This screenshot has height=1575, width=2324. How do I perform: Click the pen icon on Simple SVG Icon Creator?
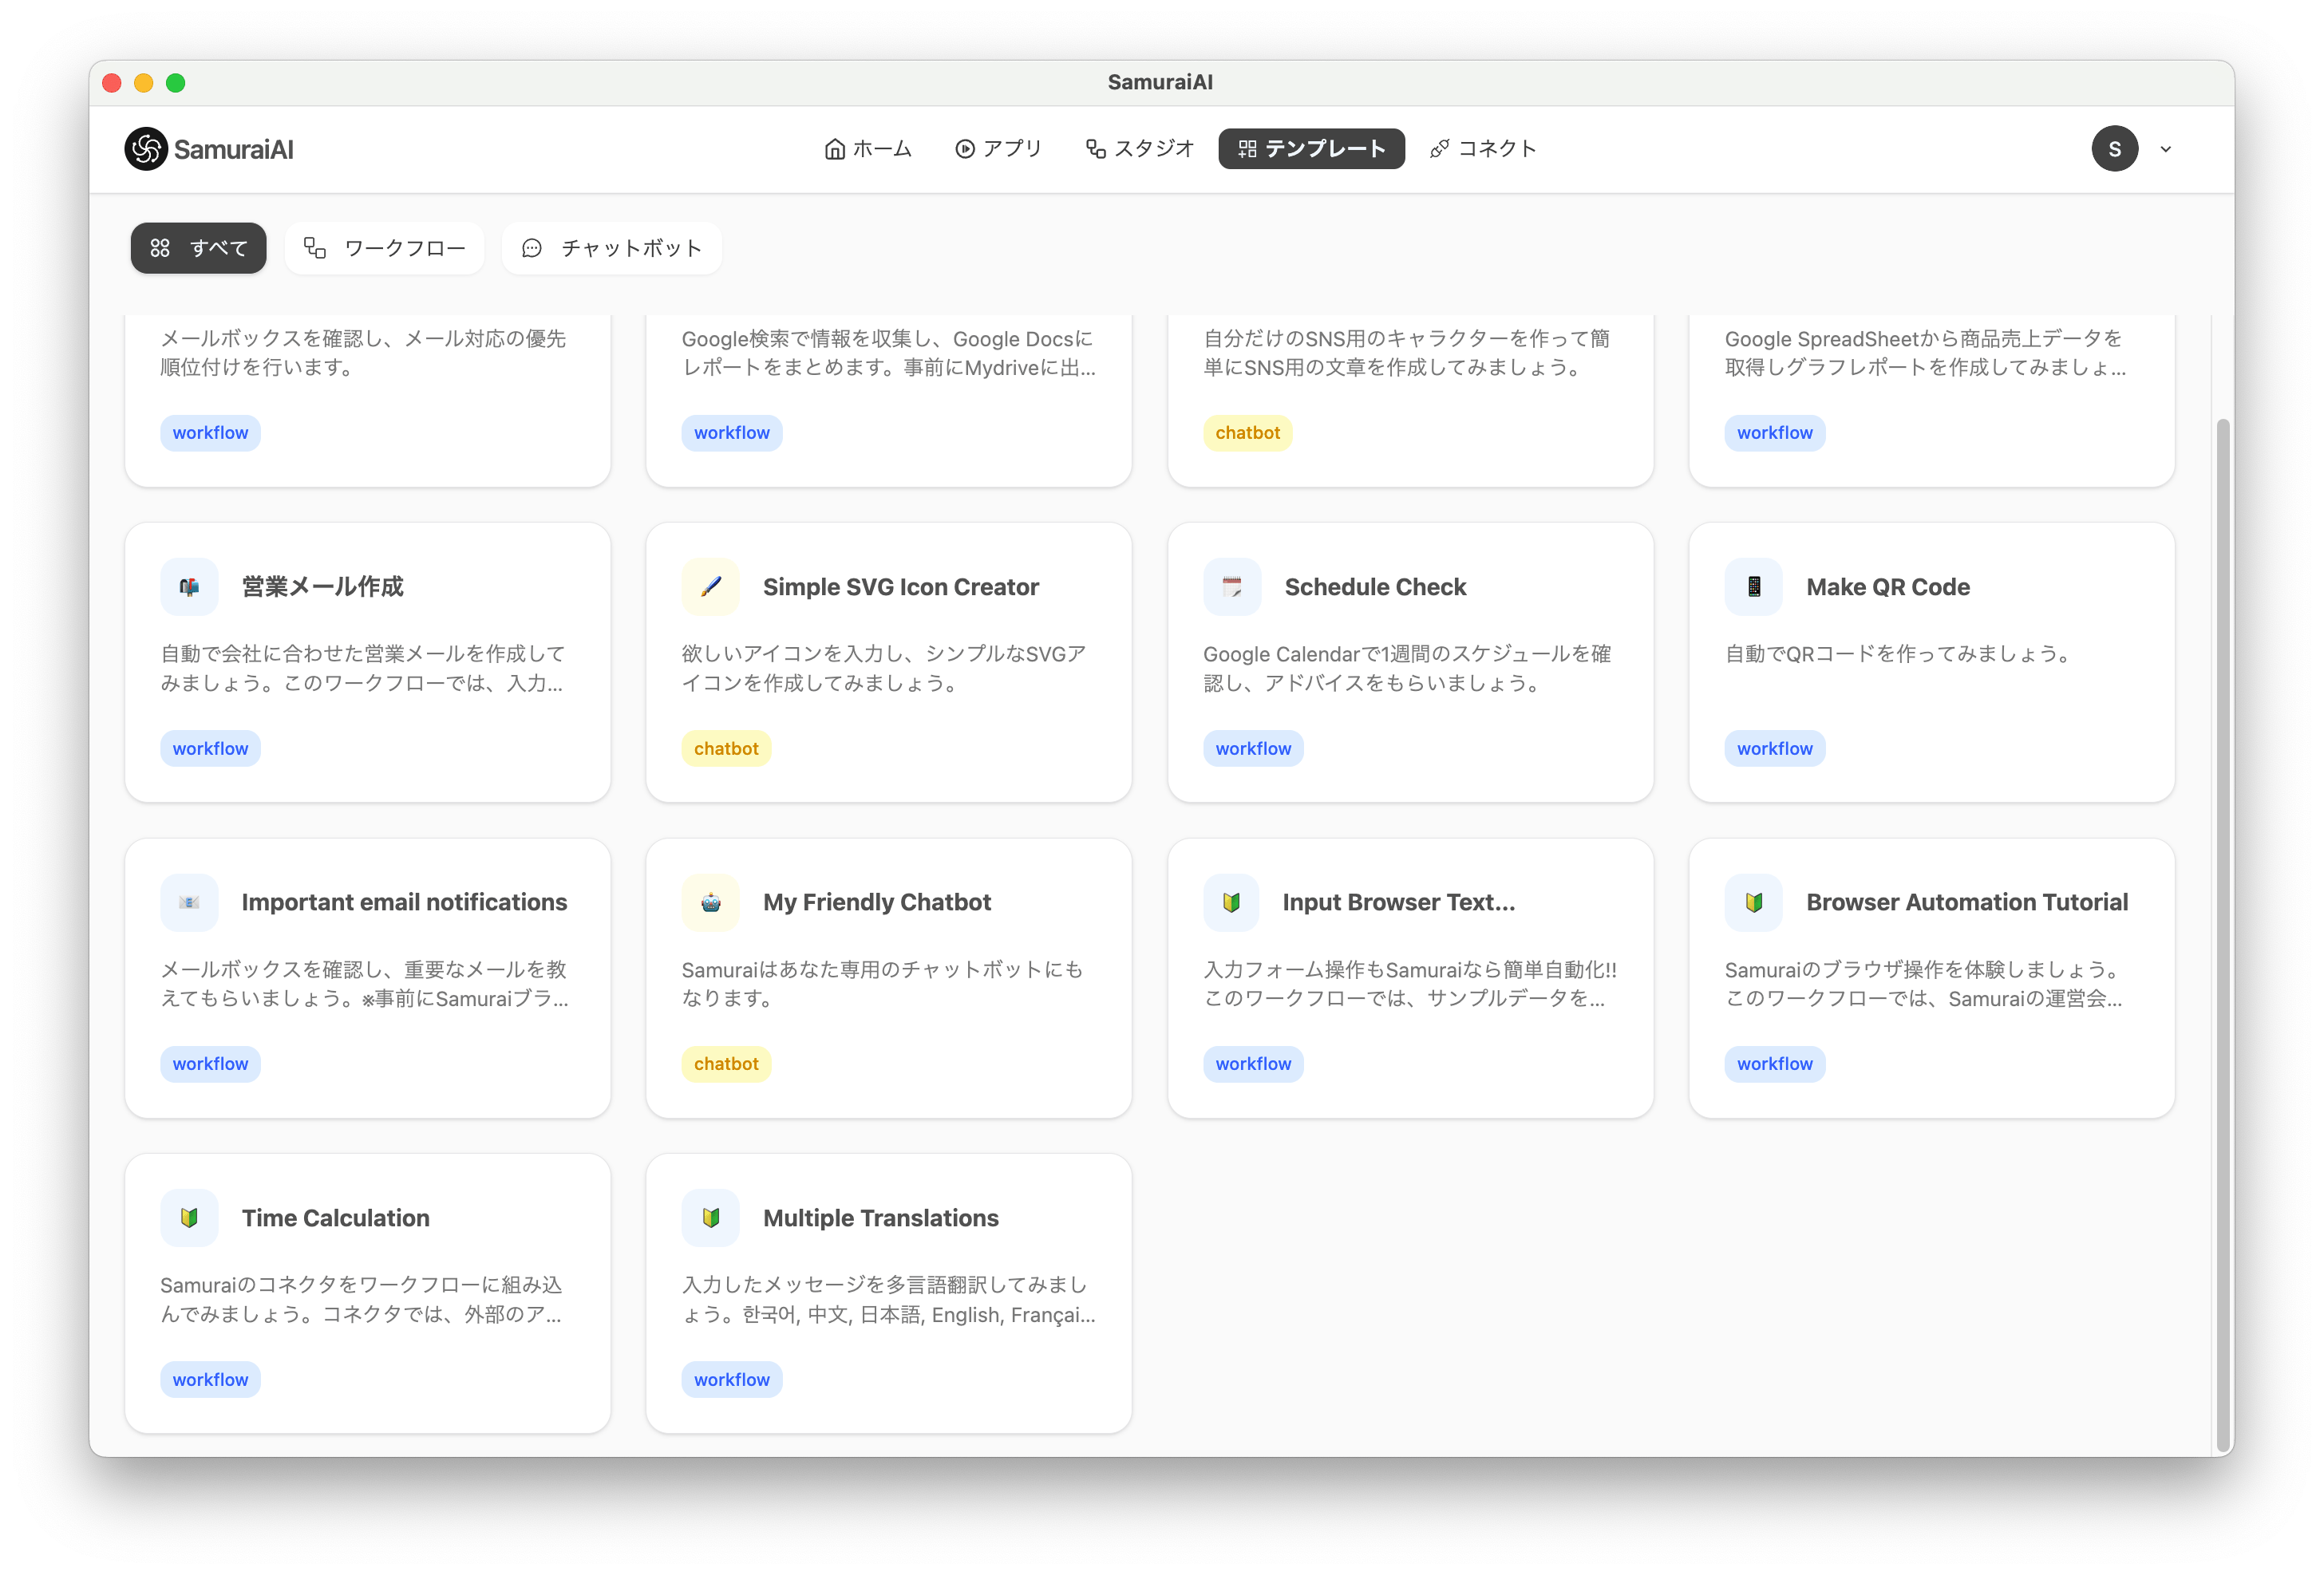tap(710, 587)
